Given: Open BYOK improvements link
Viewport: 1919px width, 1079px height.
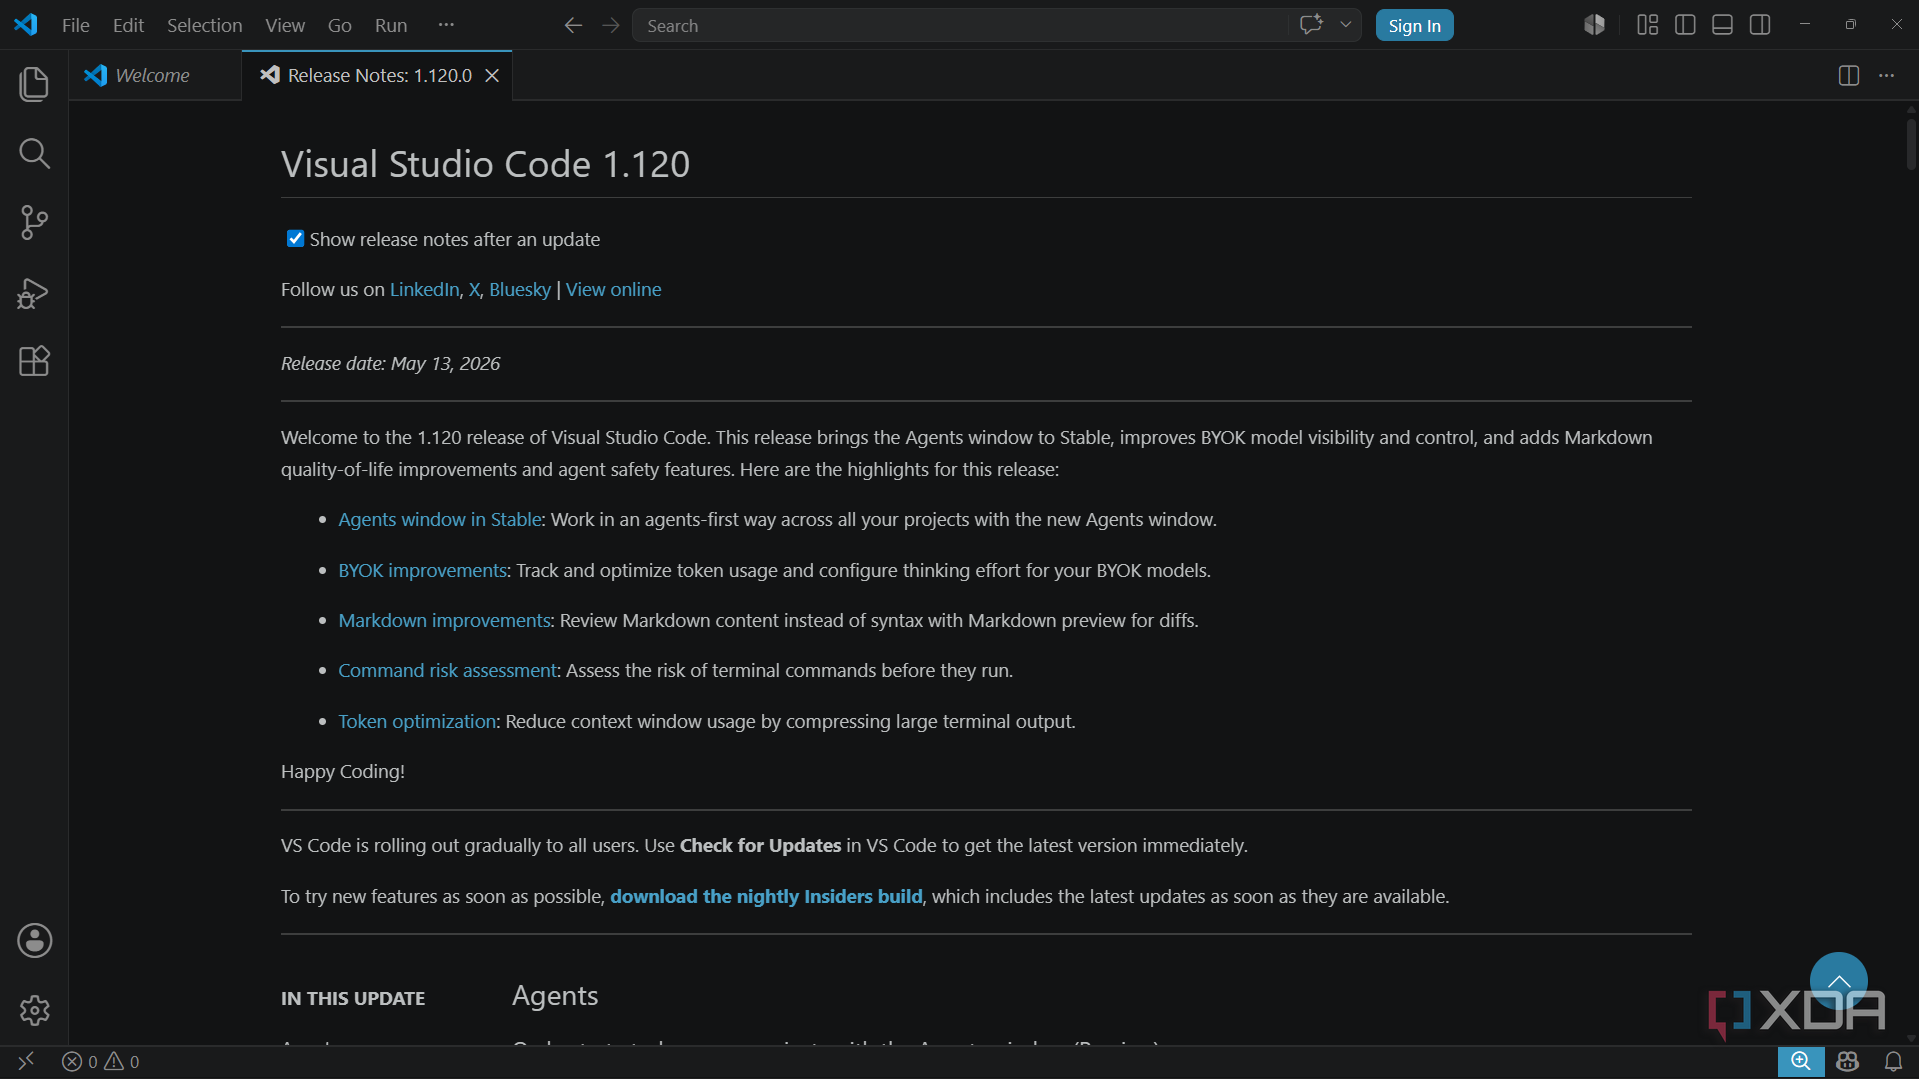Looking at the screenshot, I should (x=422, y=570).
